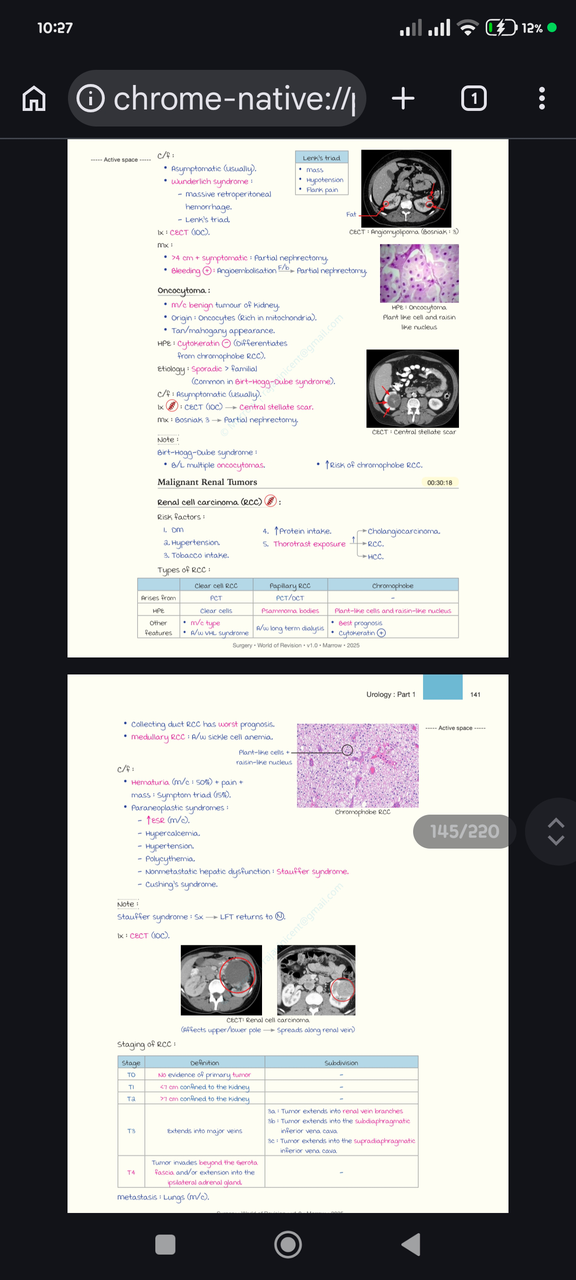This screenshot has width=576, height=1280.
Task: Tap the 'Urology : Part 1' page header
Action: [391, 693]
